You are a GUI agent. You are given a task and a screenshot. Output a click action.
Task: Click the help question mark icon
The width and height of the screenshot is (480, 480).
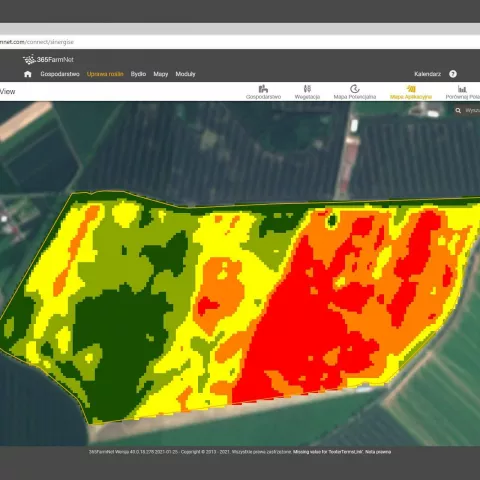pos(453,74)
